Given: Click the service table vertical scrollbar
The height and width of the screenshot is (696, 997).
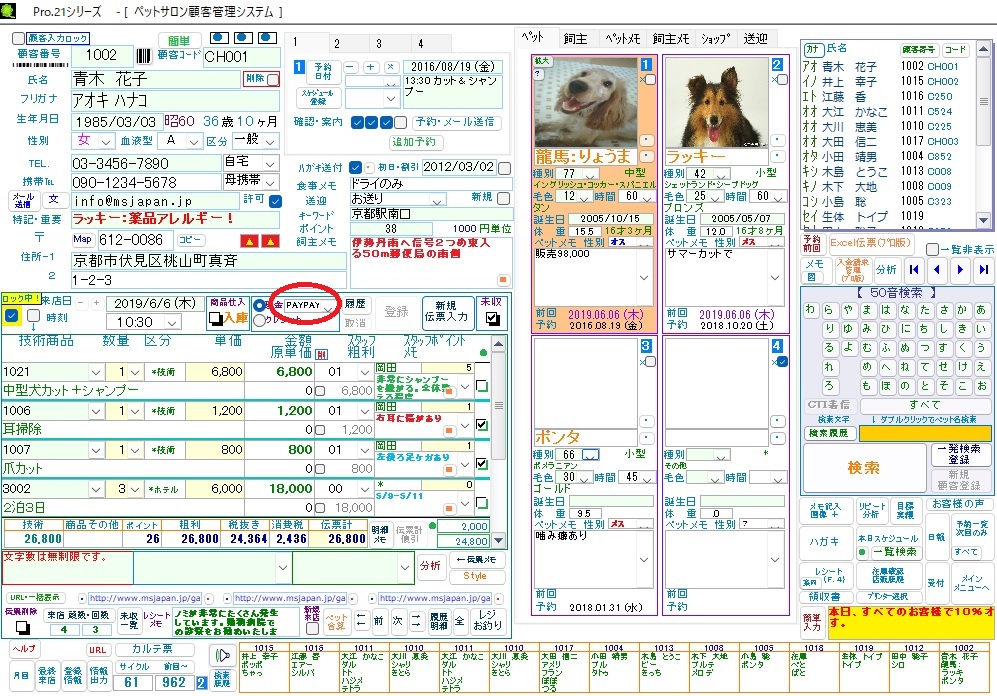Looking at the screenshot, I should click(x=499, y=442).
